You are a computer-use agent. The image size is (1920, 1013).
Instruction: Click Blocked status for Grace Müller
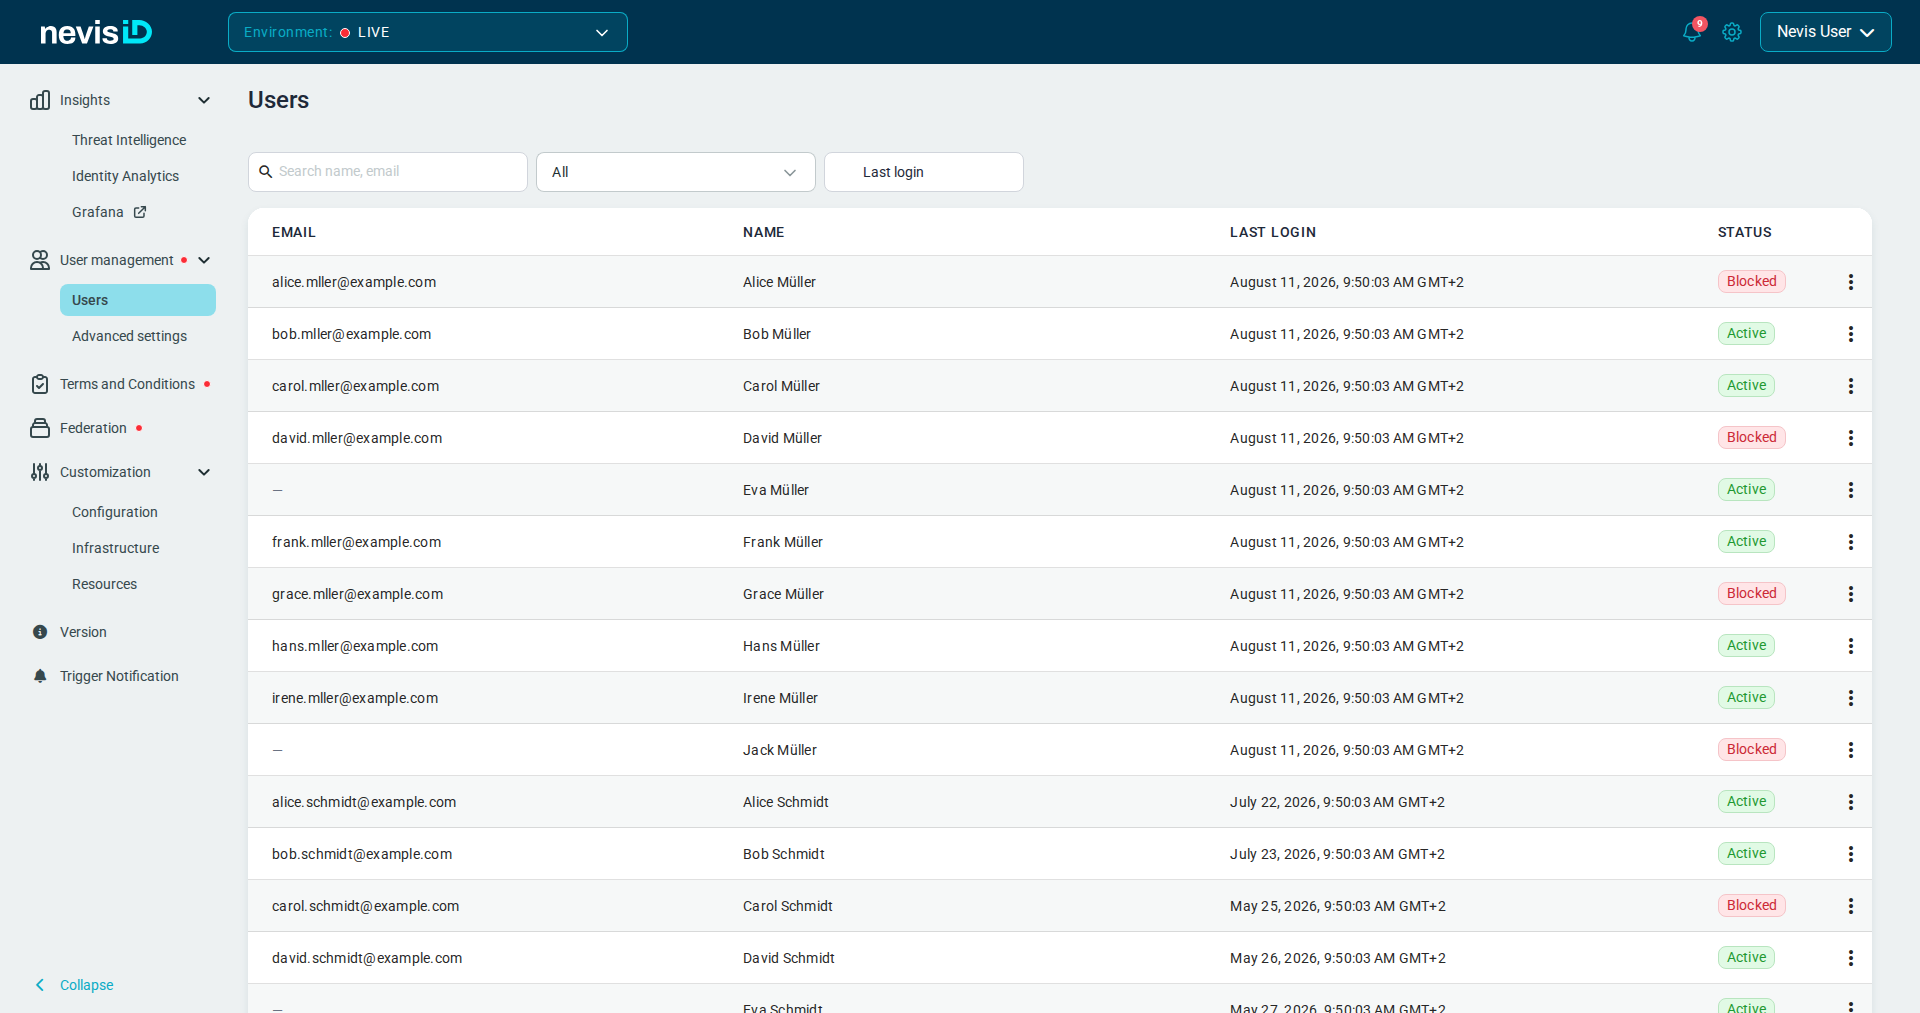pyautogui.click(x=1752, y=594)
